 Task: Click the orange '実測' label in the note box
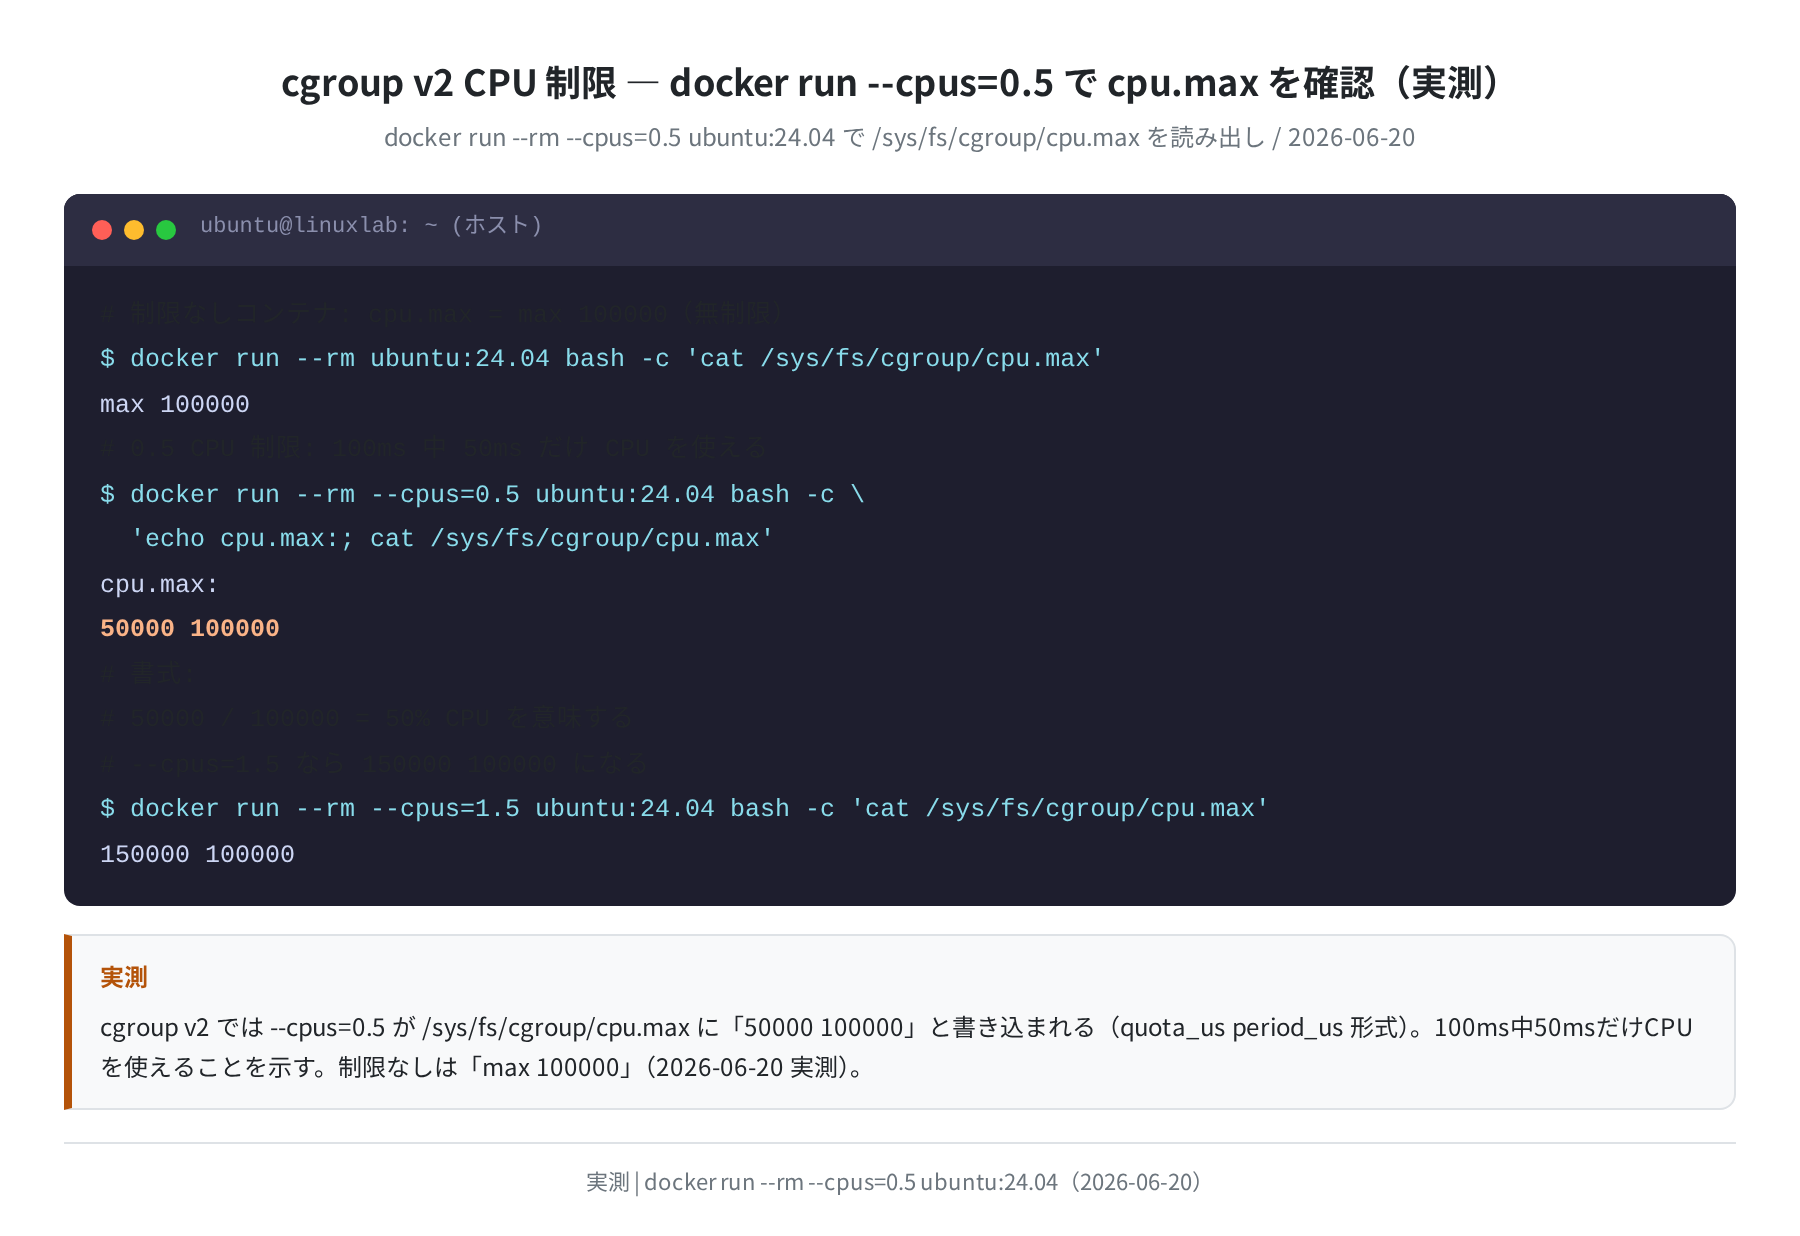tap(124, 977)
